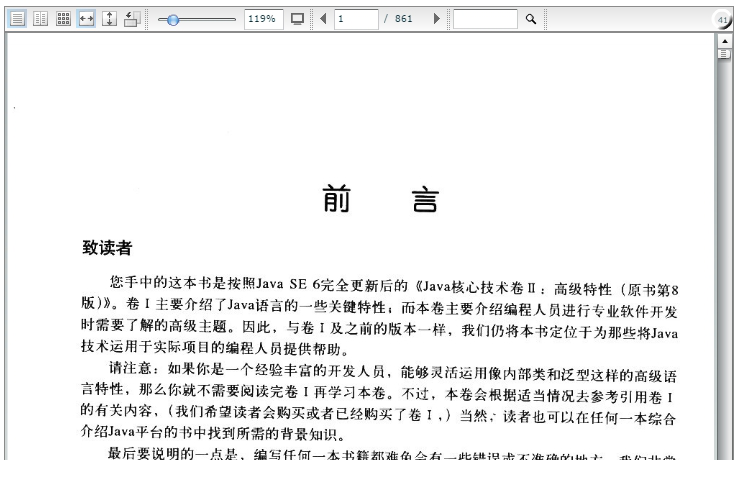Click the vertical scrollbar thumb

[724, 54]
